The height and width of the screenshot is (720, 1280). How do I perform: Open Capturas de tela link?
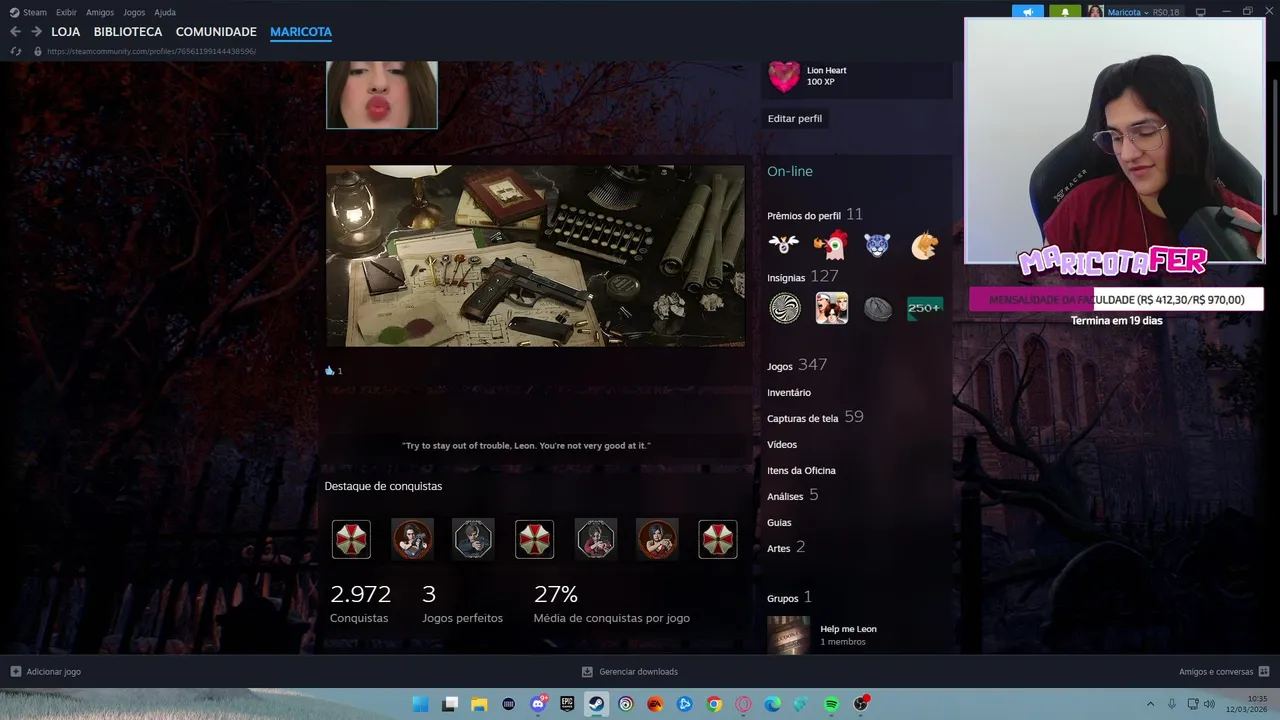point(803,418)
